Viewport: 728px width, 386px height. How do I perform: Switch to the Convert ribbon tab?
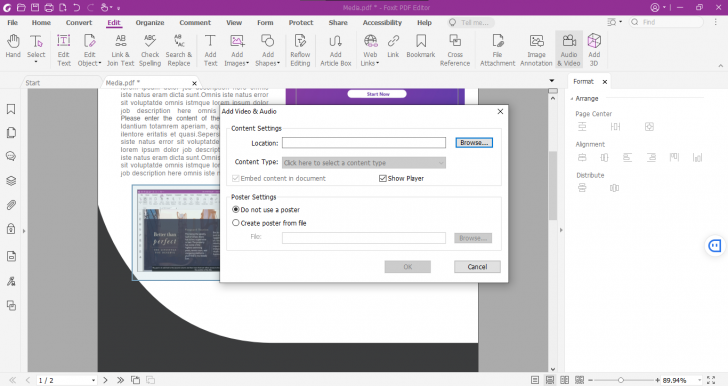[78, 22]
